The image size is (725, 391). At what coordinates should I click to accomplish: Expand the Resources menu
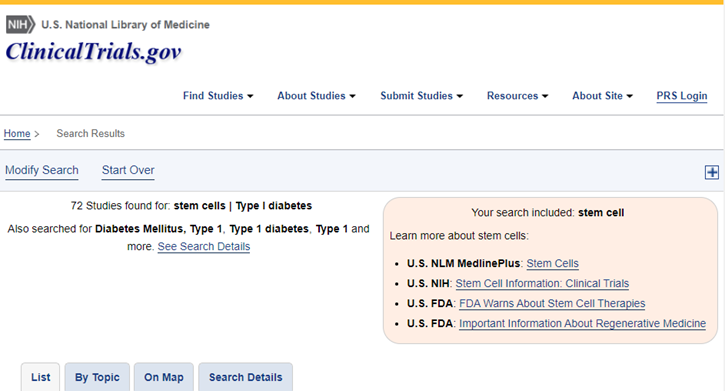(517, 96)
